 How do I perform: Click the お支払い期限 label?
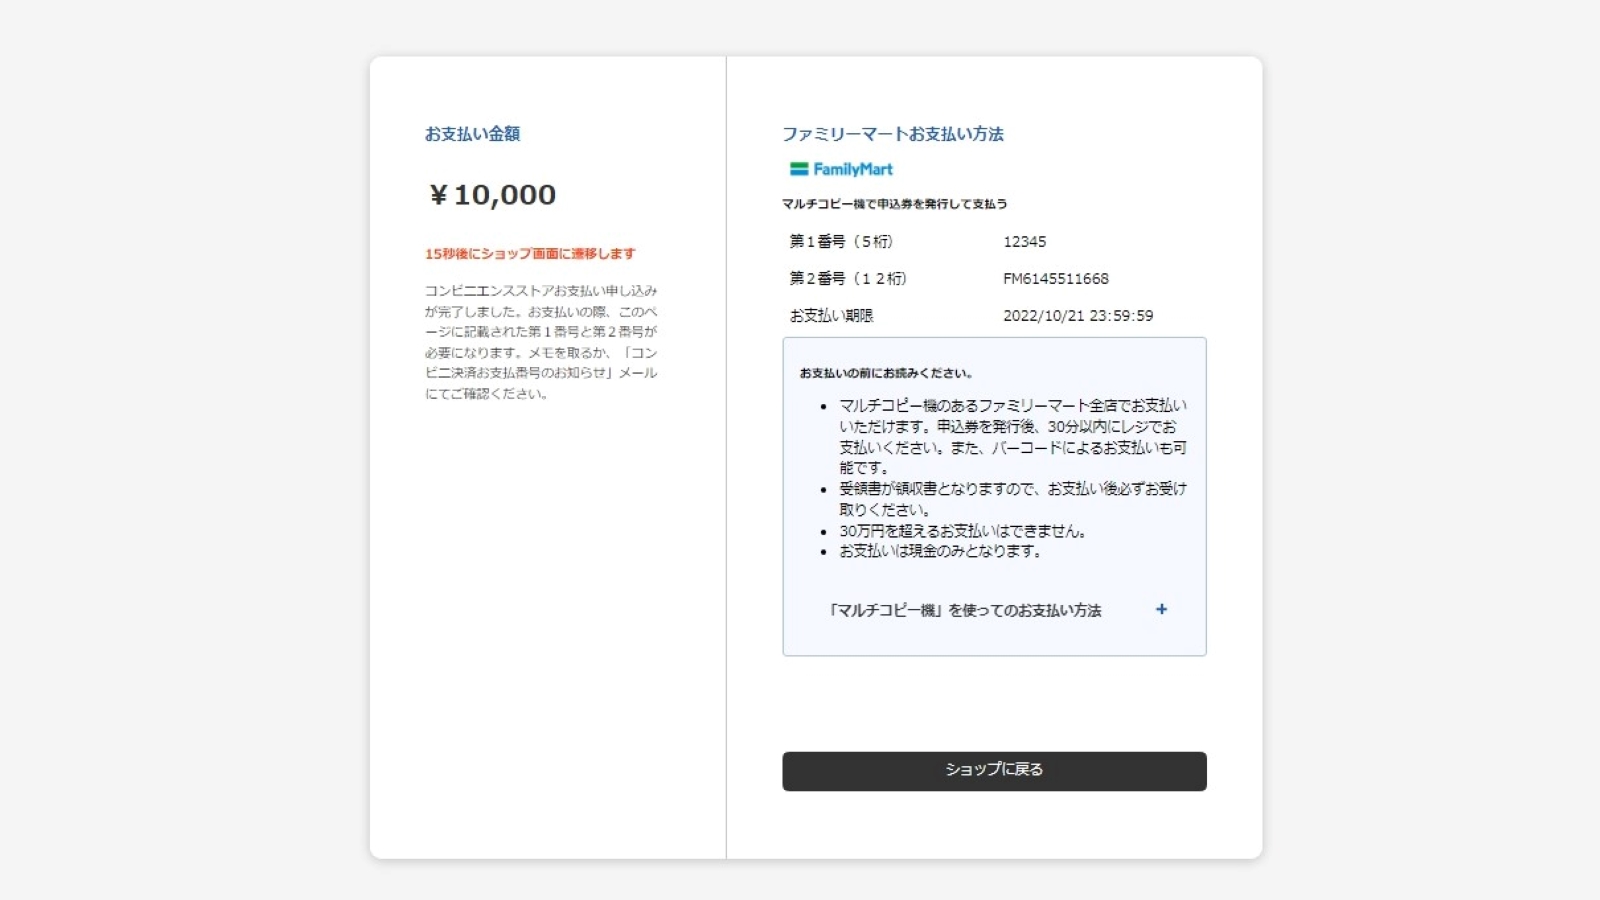click(x=831, y=316)
